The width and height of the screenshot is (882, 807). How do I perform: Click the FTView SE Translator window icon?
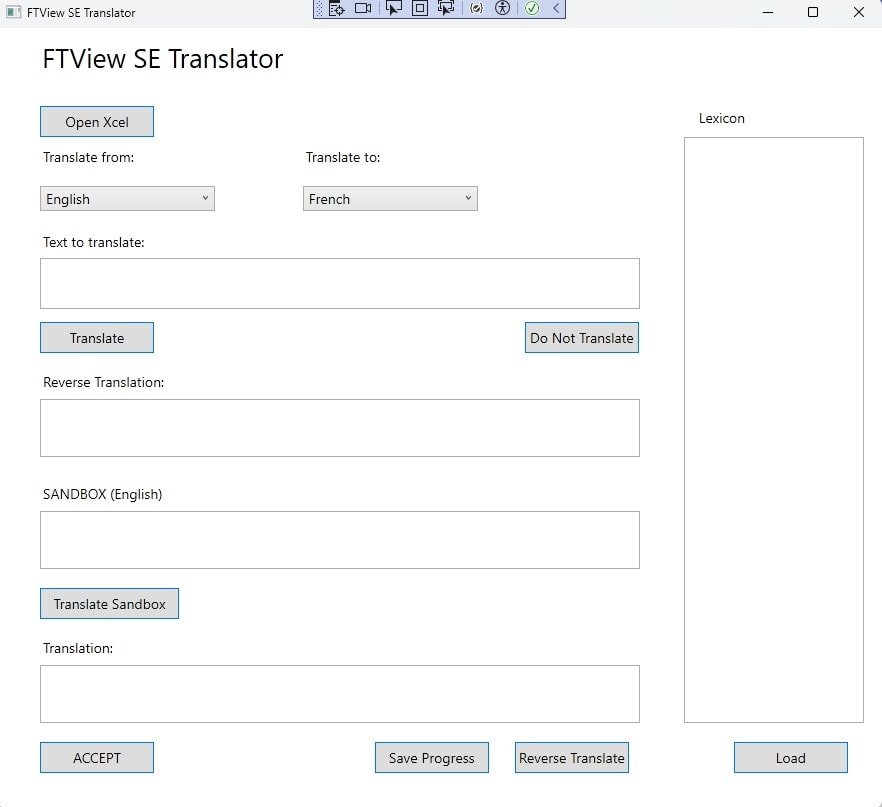click(14, 12)
